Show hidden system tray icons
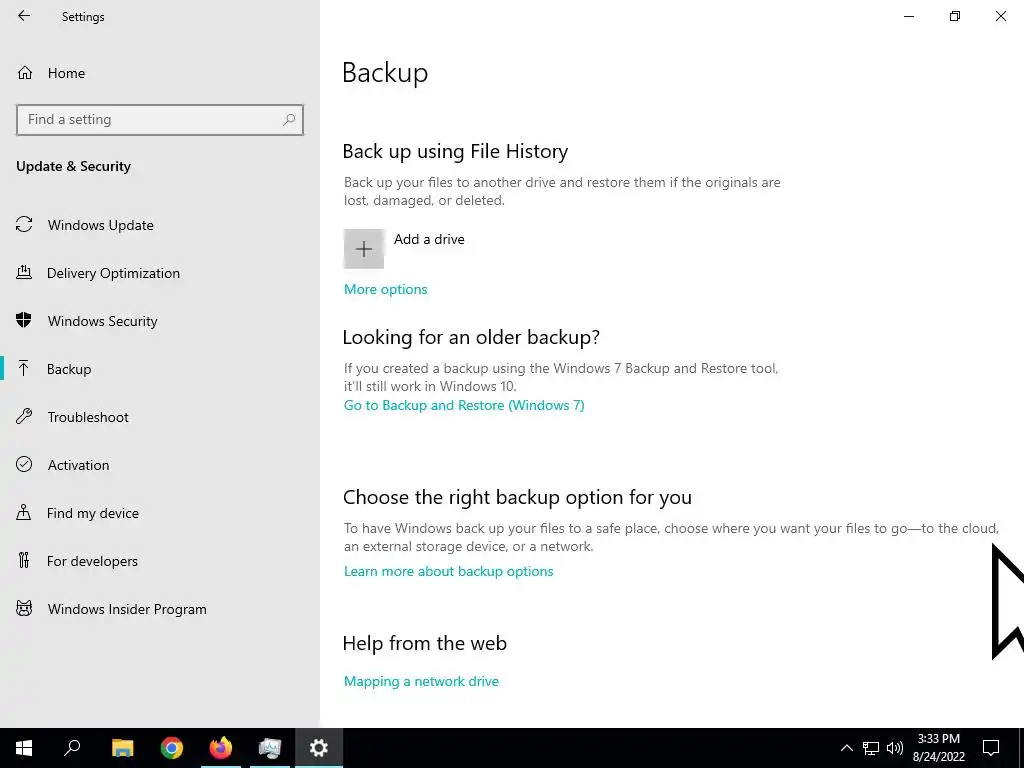1024x768 pixels. coord(846,748)
